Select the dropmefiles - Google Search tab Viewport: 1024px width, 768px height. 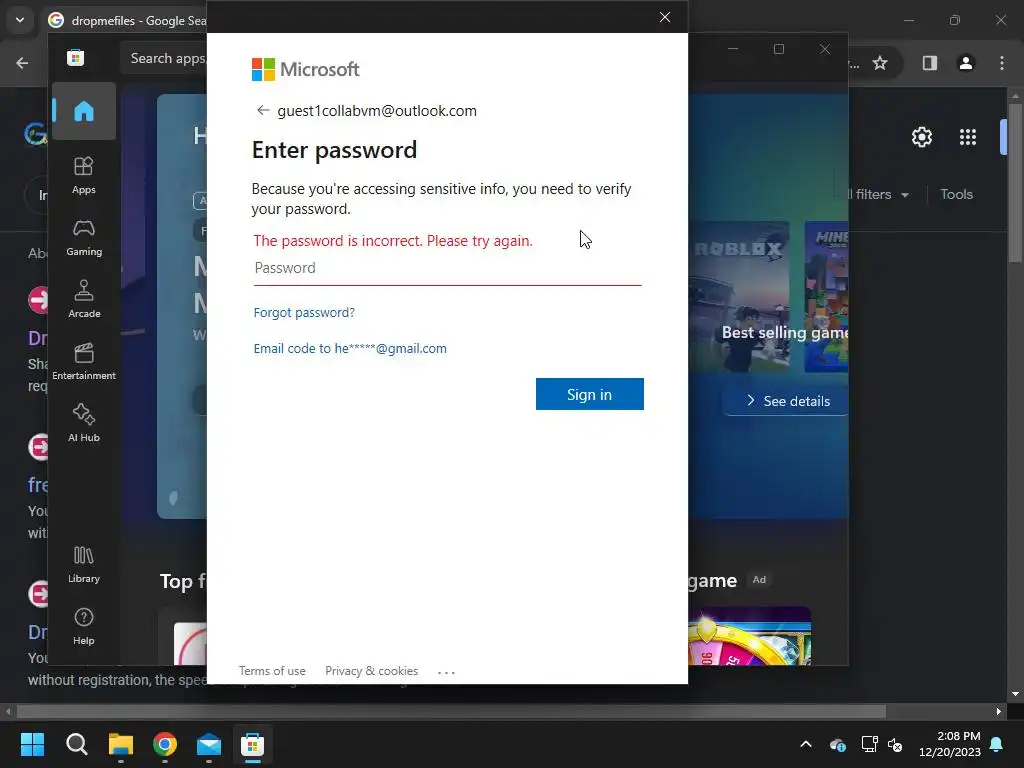pos(127,20)
